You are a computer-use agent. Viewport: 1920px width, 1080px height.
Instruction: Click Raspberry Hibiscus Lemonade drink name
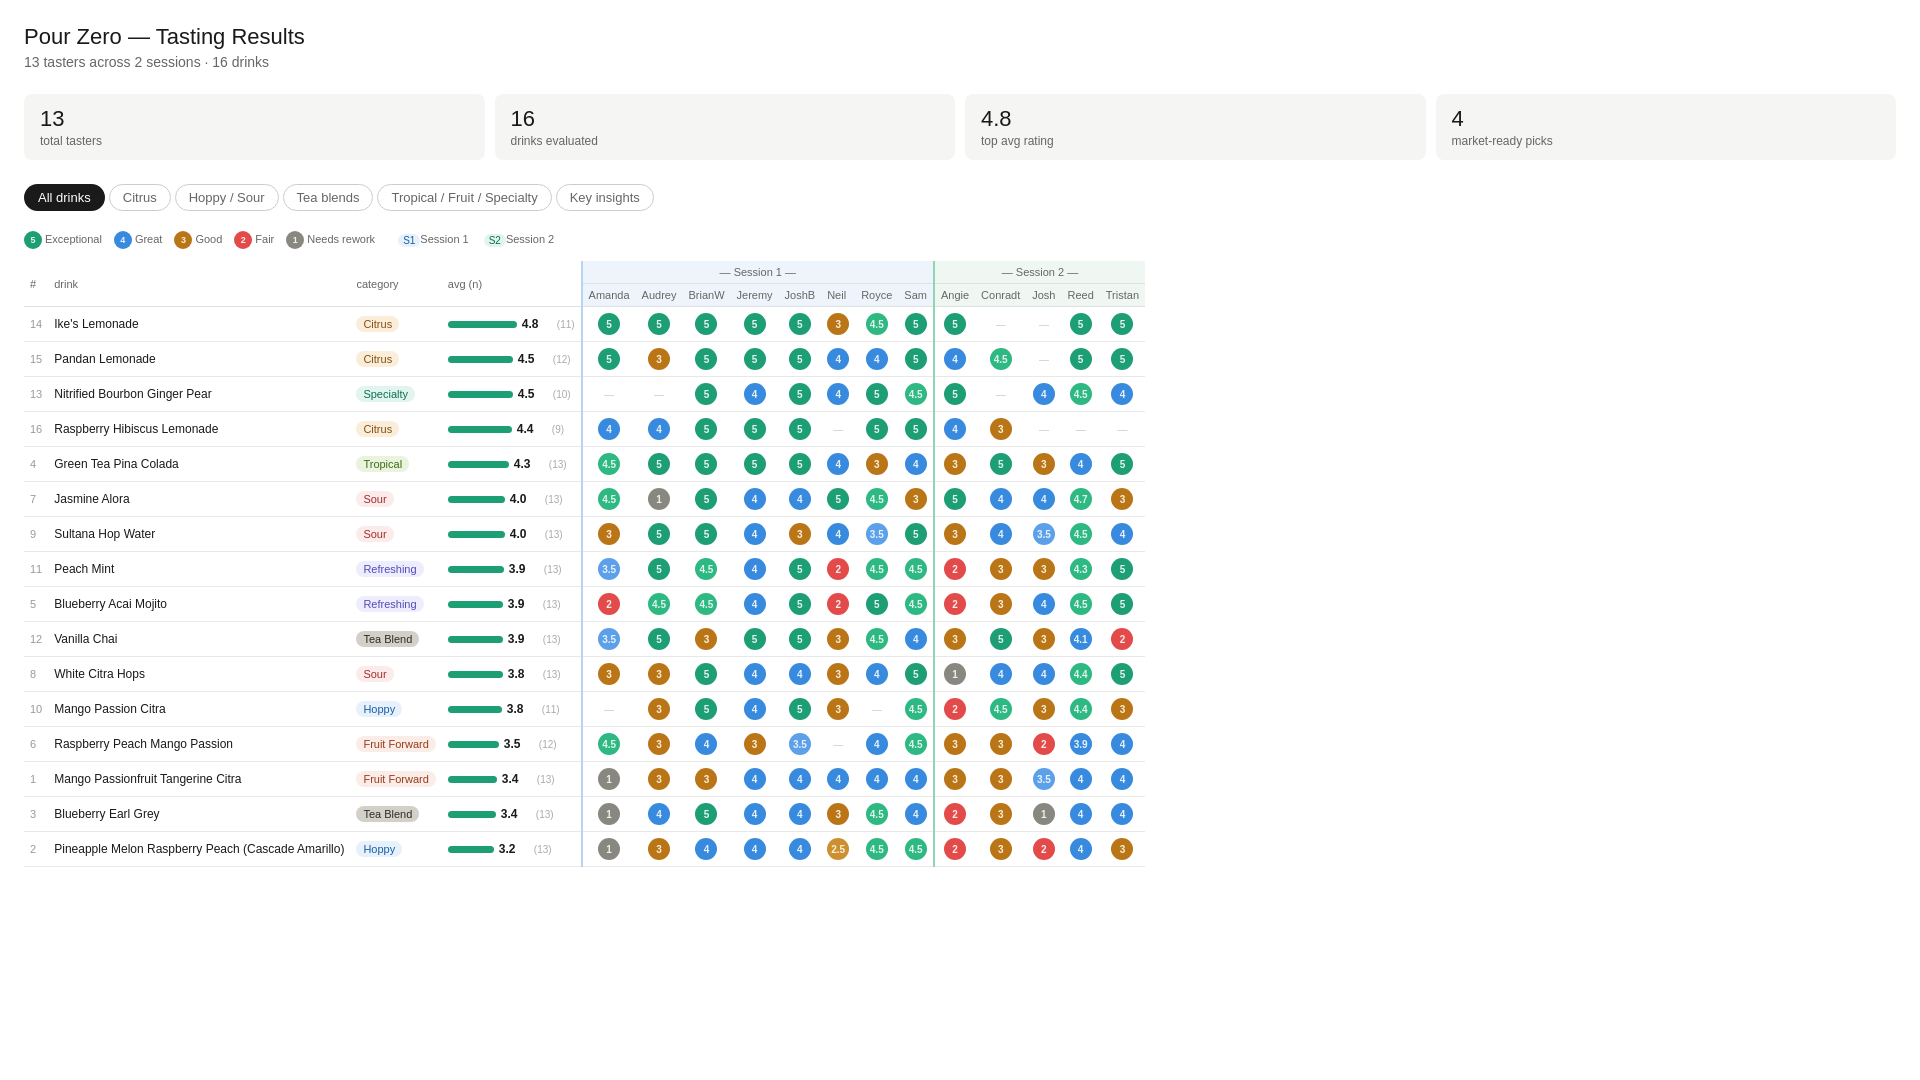click(x=136, y=429)
